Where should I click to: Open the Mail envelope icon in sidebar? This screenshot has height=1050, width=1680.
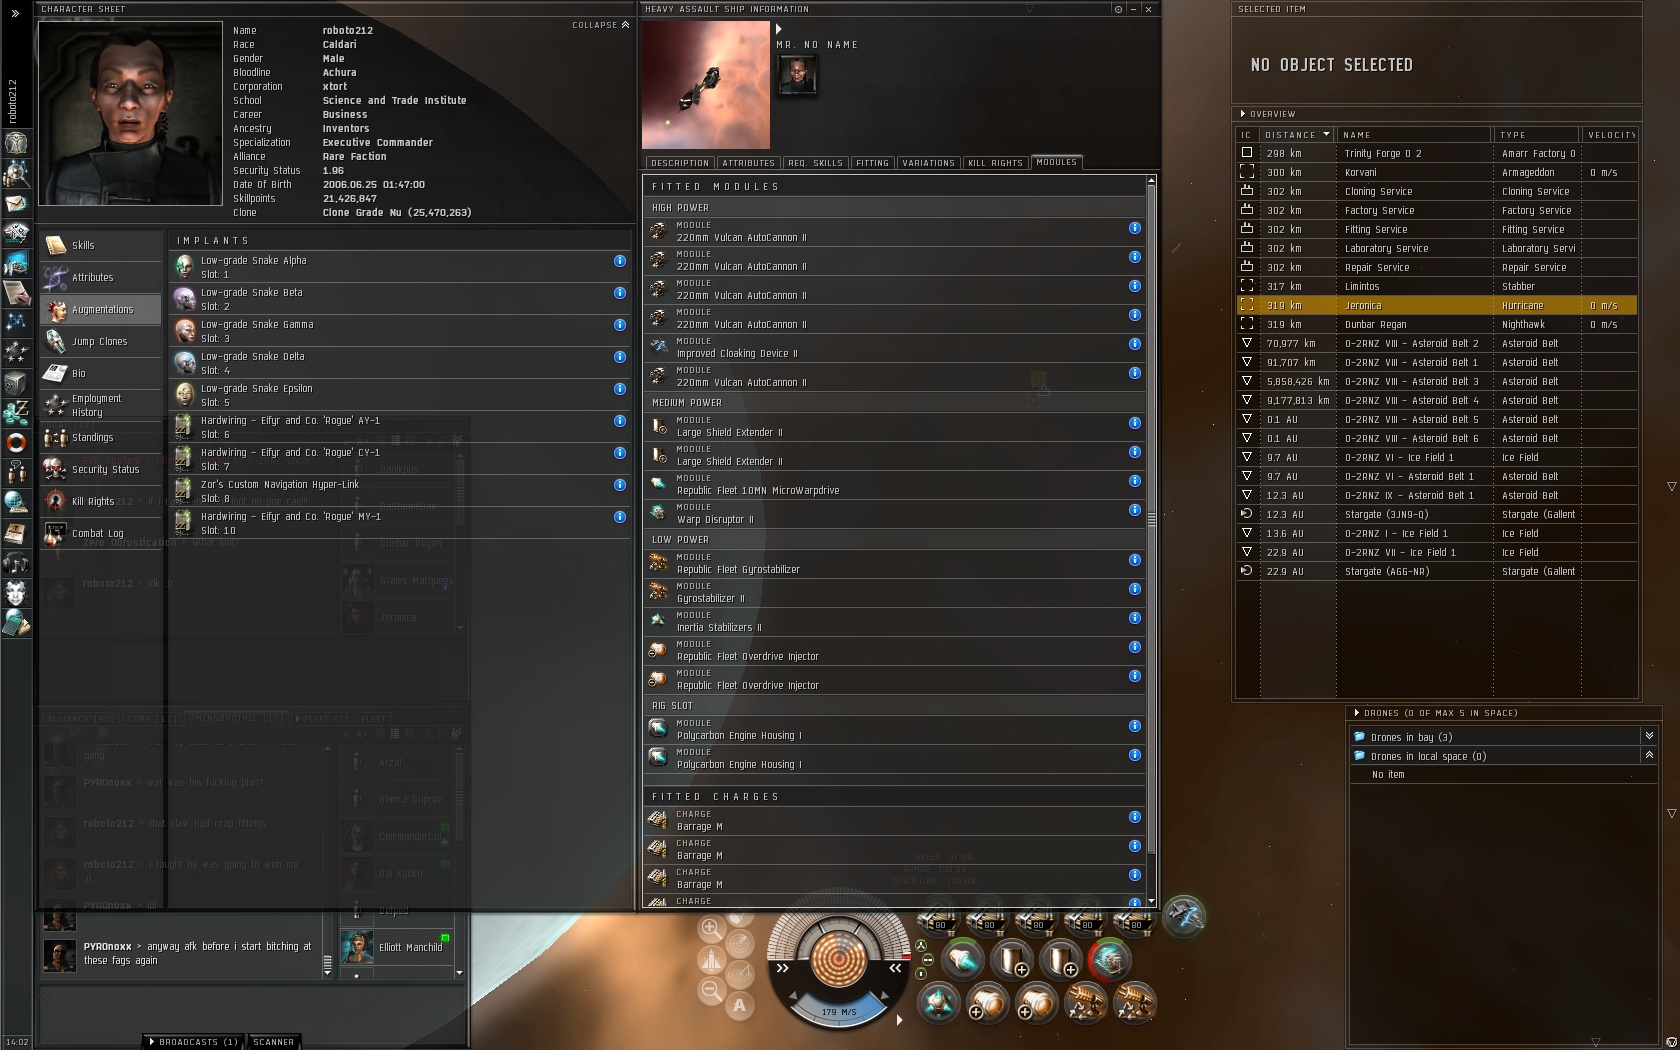pyautogui.click(x=16, y=204)
